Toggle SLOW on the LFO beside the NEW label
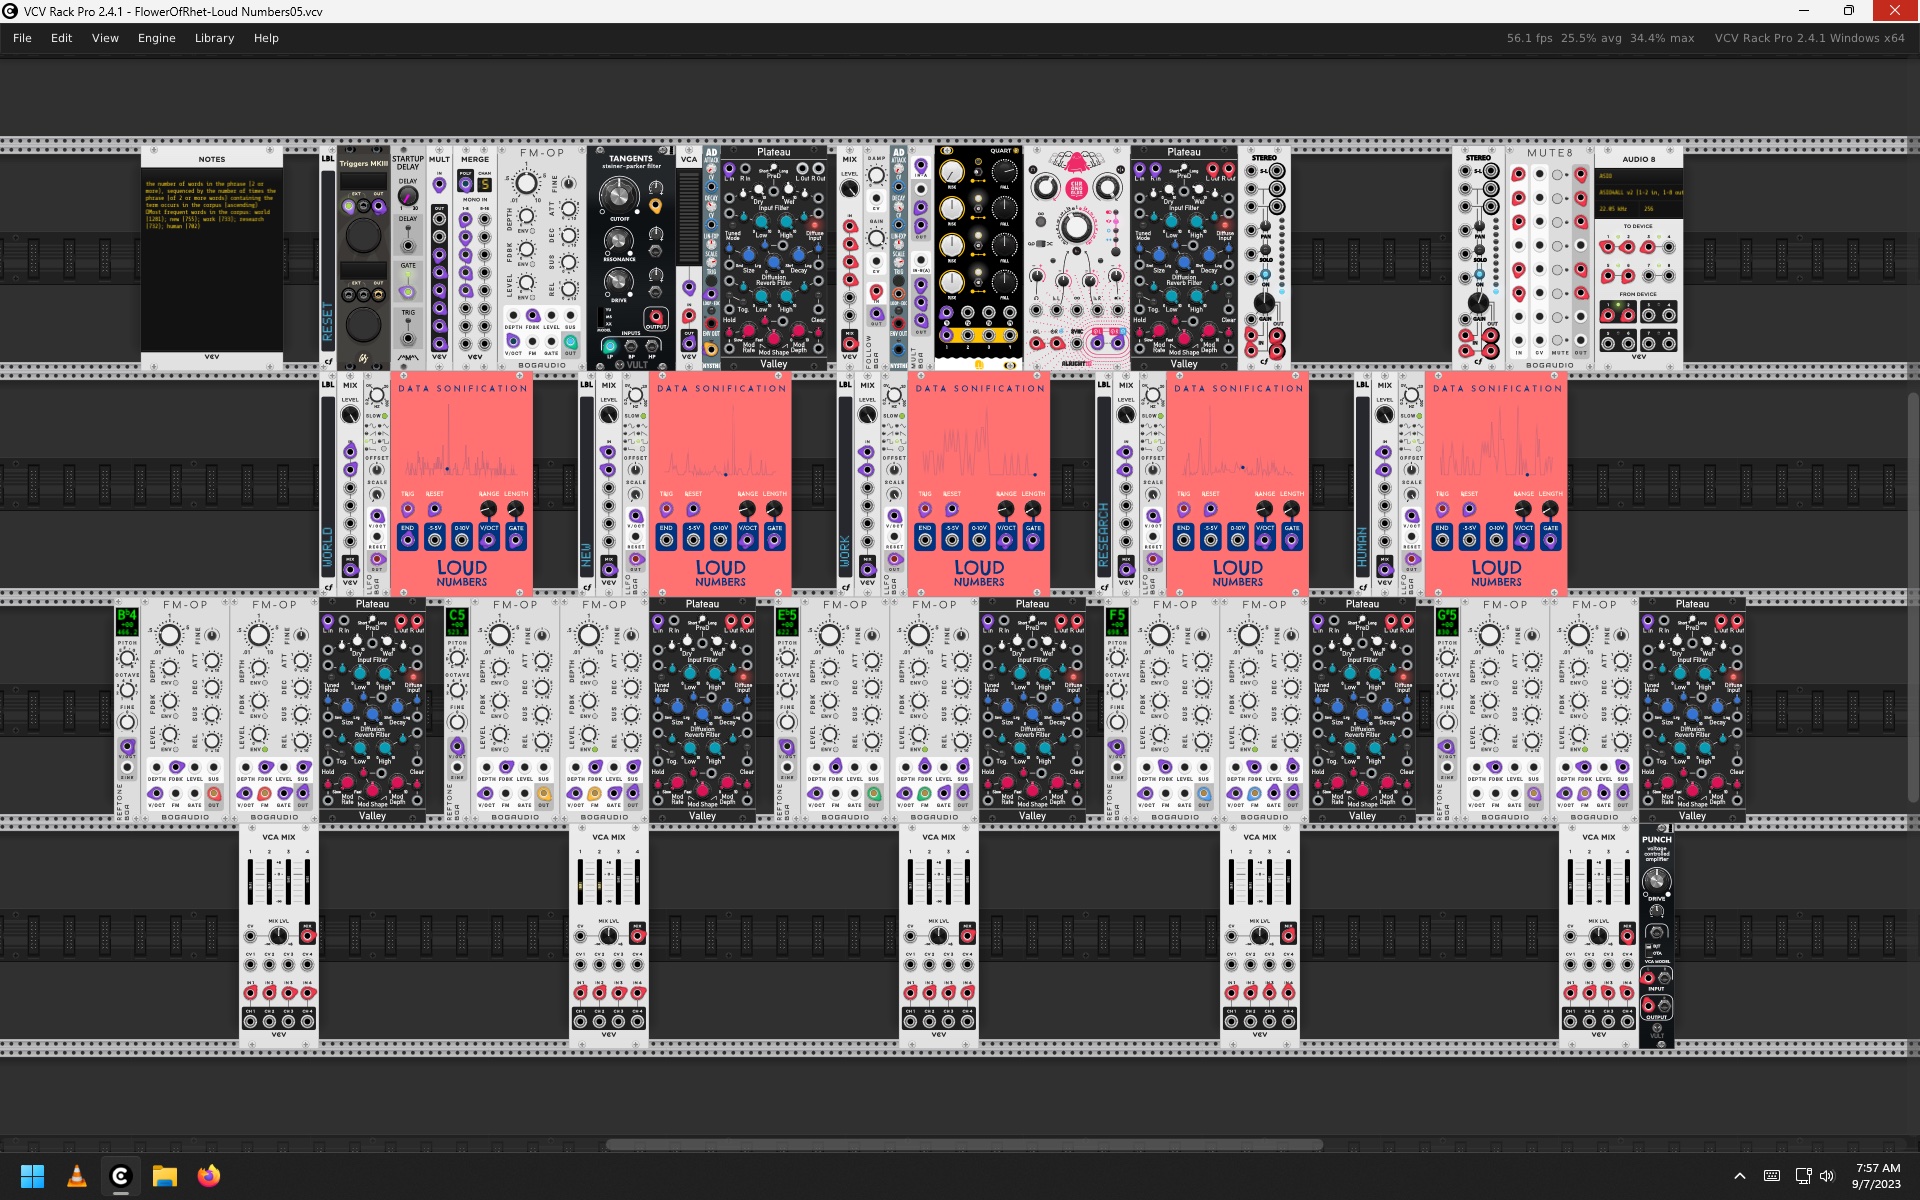Viewport: 1920px width, 1200px height. (x=643, y=416)
